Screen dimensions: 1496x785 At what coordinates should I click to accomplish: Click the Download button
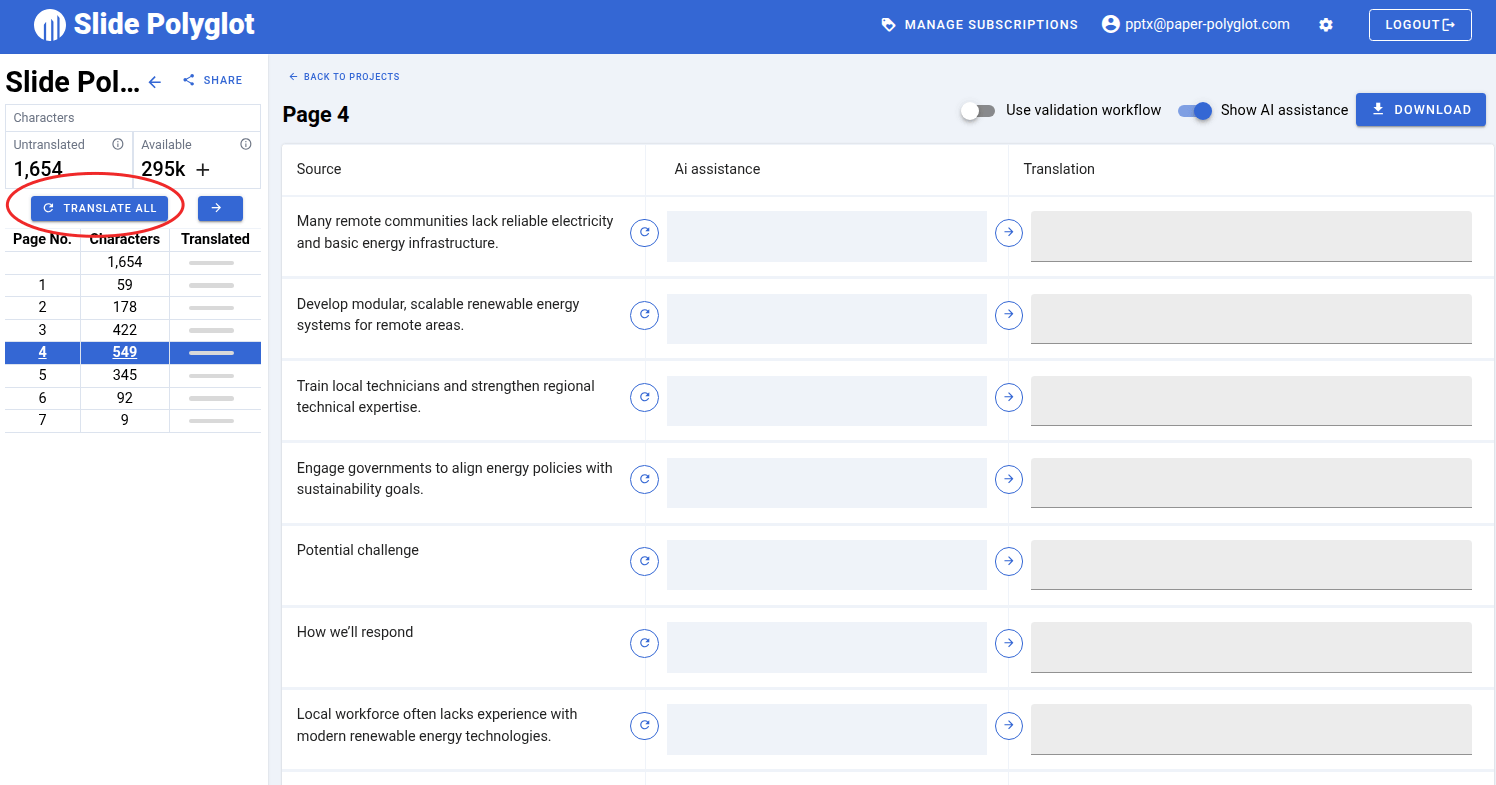pos(1420,110)
